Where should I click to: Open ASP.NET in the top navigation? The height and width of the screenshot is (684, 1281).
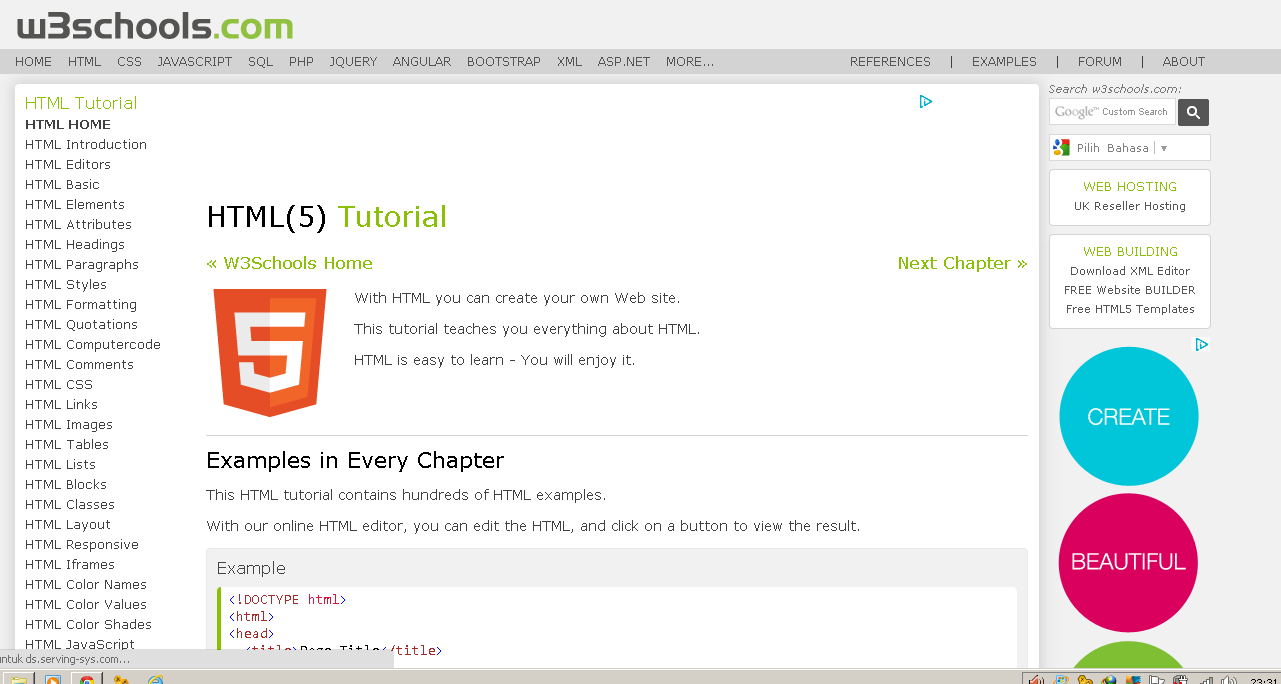(624, 62)
